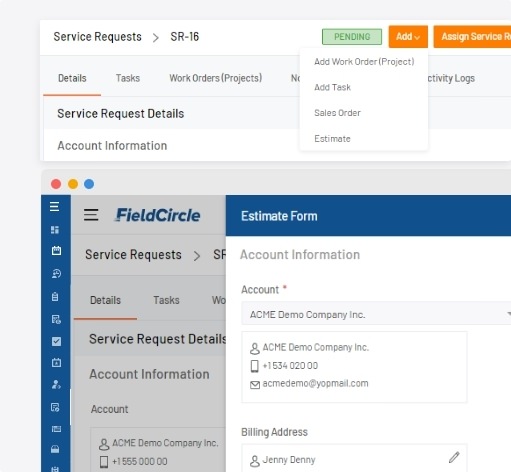Select the Tasks tab in the lower window
Screen dimensions: 511x472
tap(166, 300)
